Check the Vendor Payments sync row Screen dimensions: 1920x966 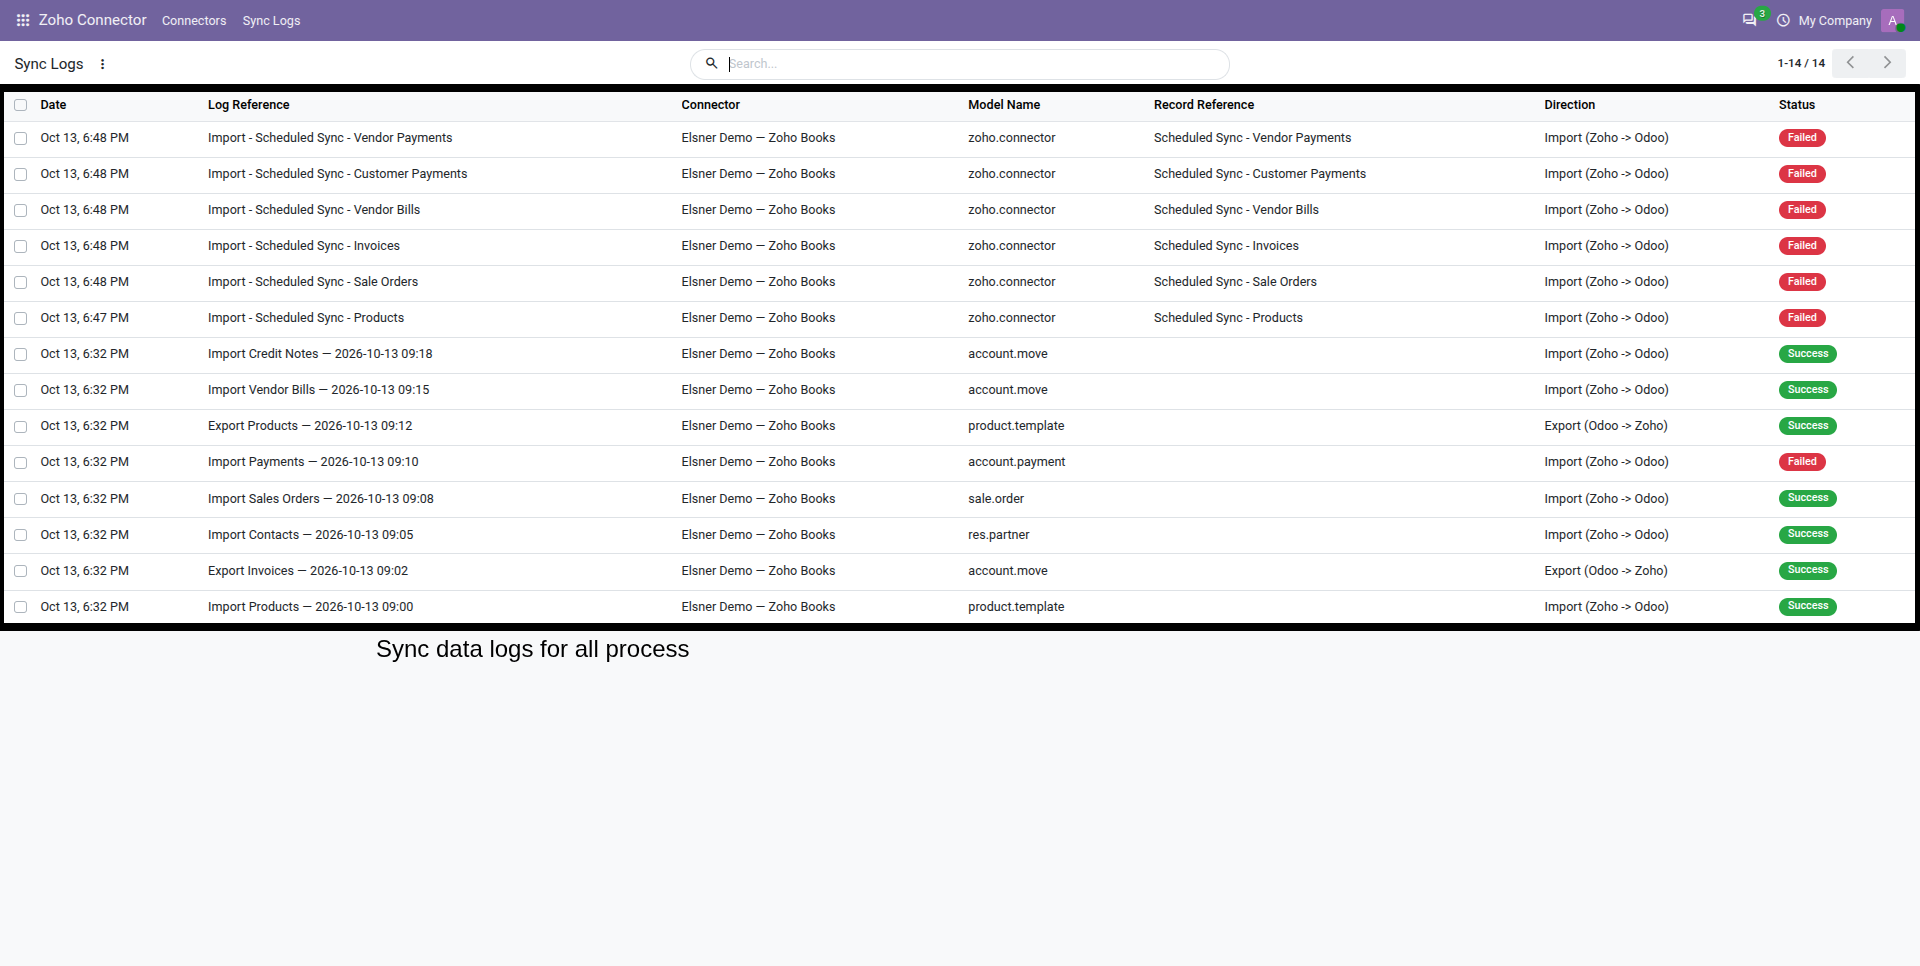pos(20,139)
